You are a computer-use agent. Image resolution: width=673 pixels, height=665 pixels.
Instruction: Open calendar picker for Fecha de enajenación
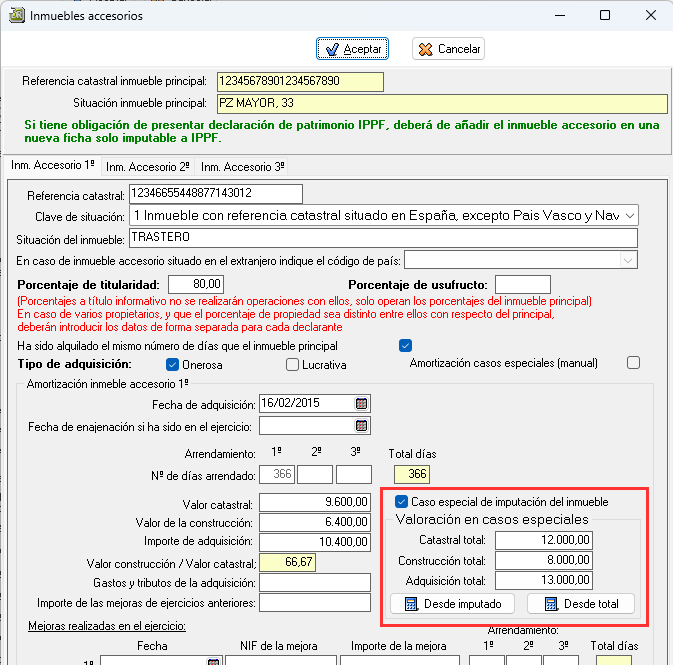point(361,425)
